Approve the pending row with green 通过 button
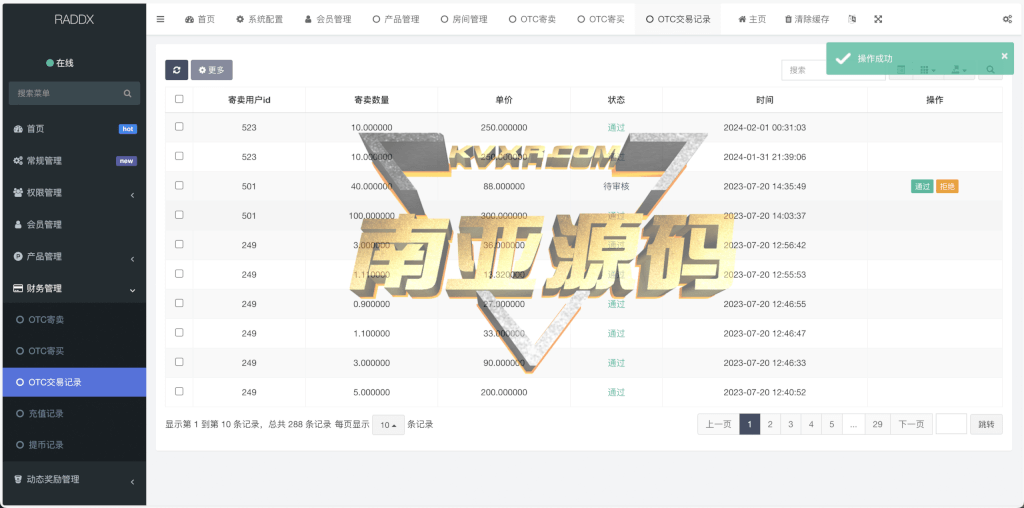This screenshot has height=508, width=1024. (x=922, y=187)
